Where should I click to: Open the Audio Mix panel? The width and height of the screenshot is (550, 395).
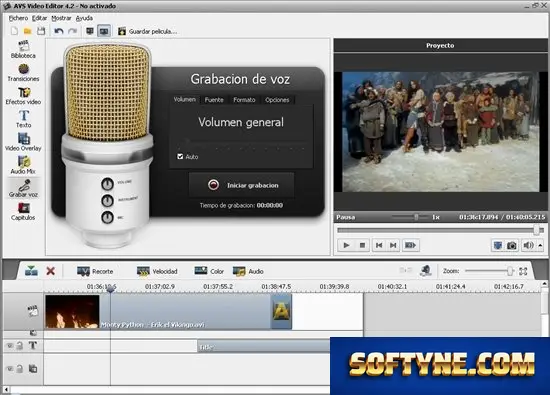click(23, 165)
